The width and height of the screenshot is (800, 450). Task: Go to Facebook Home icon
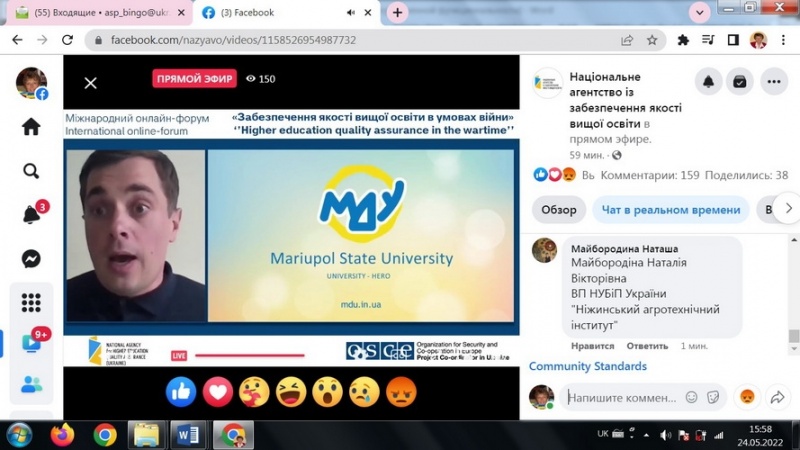31,127
